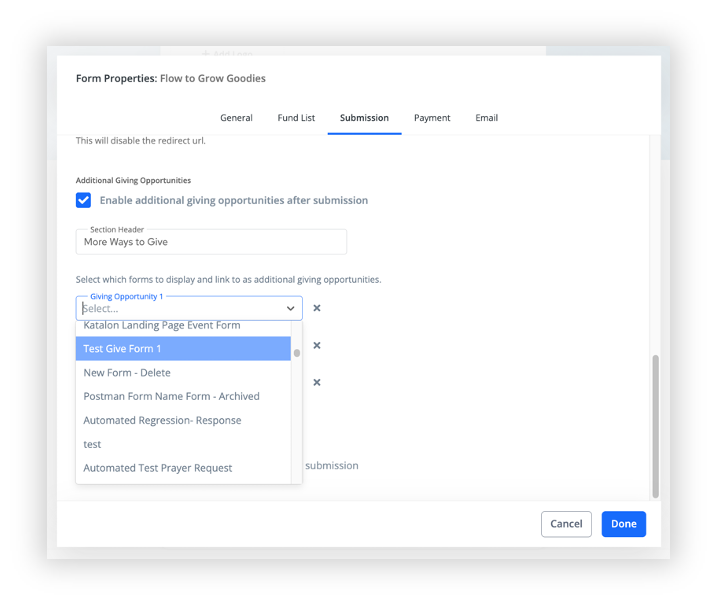Choose New Form - Delete option
Screen dimensions: 718x606
click(x=183, y=372)
